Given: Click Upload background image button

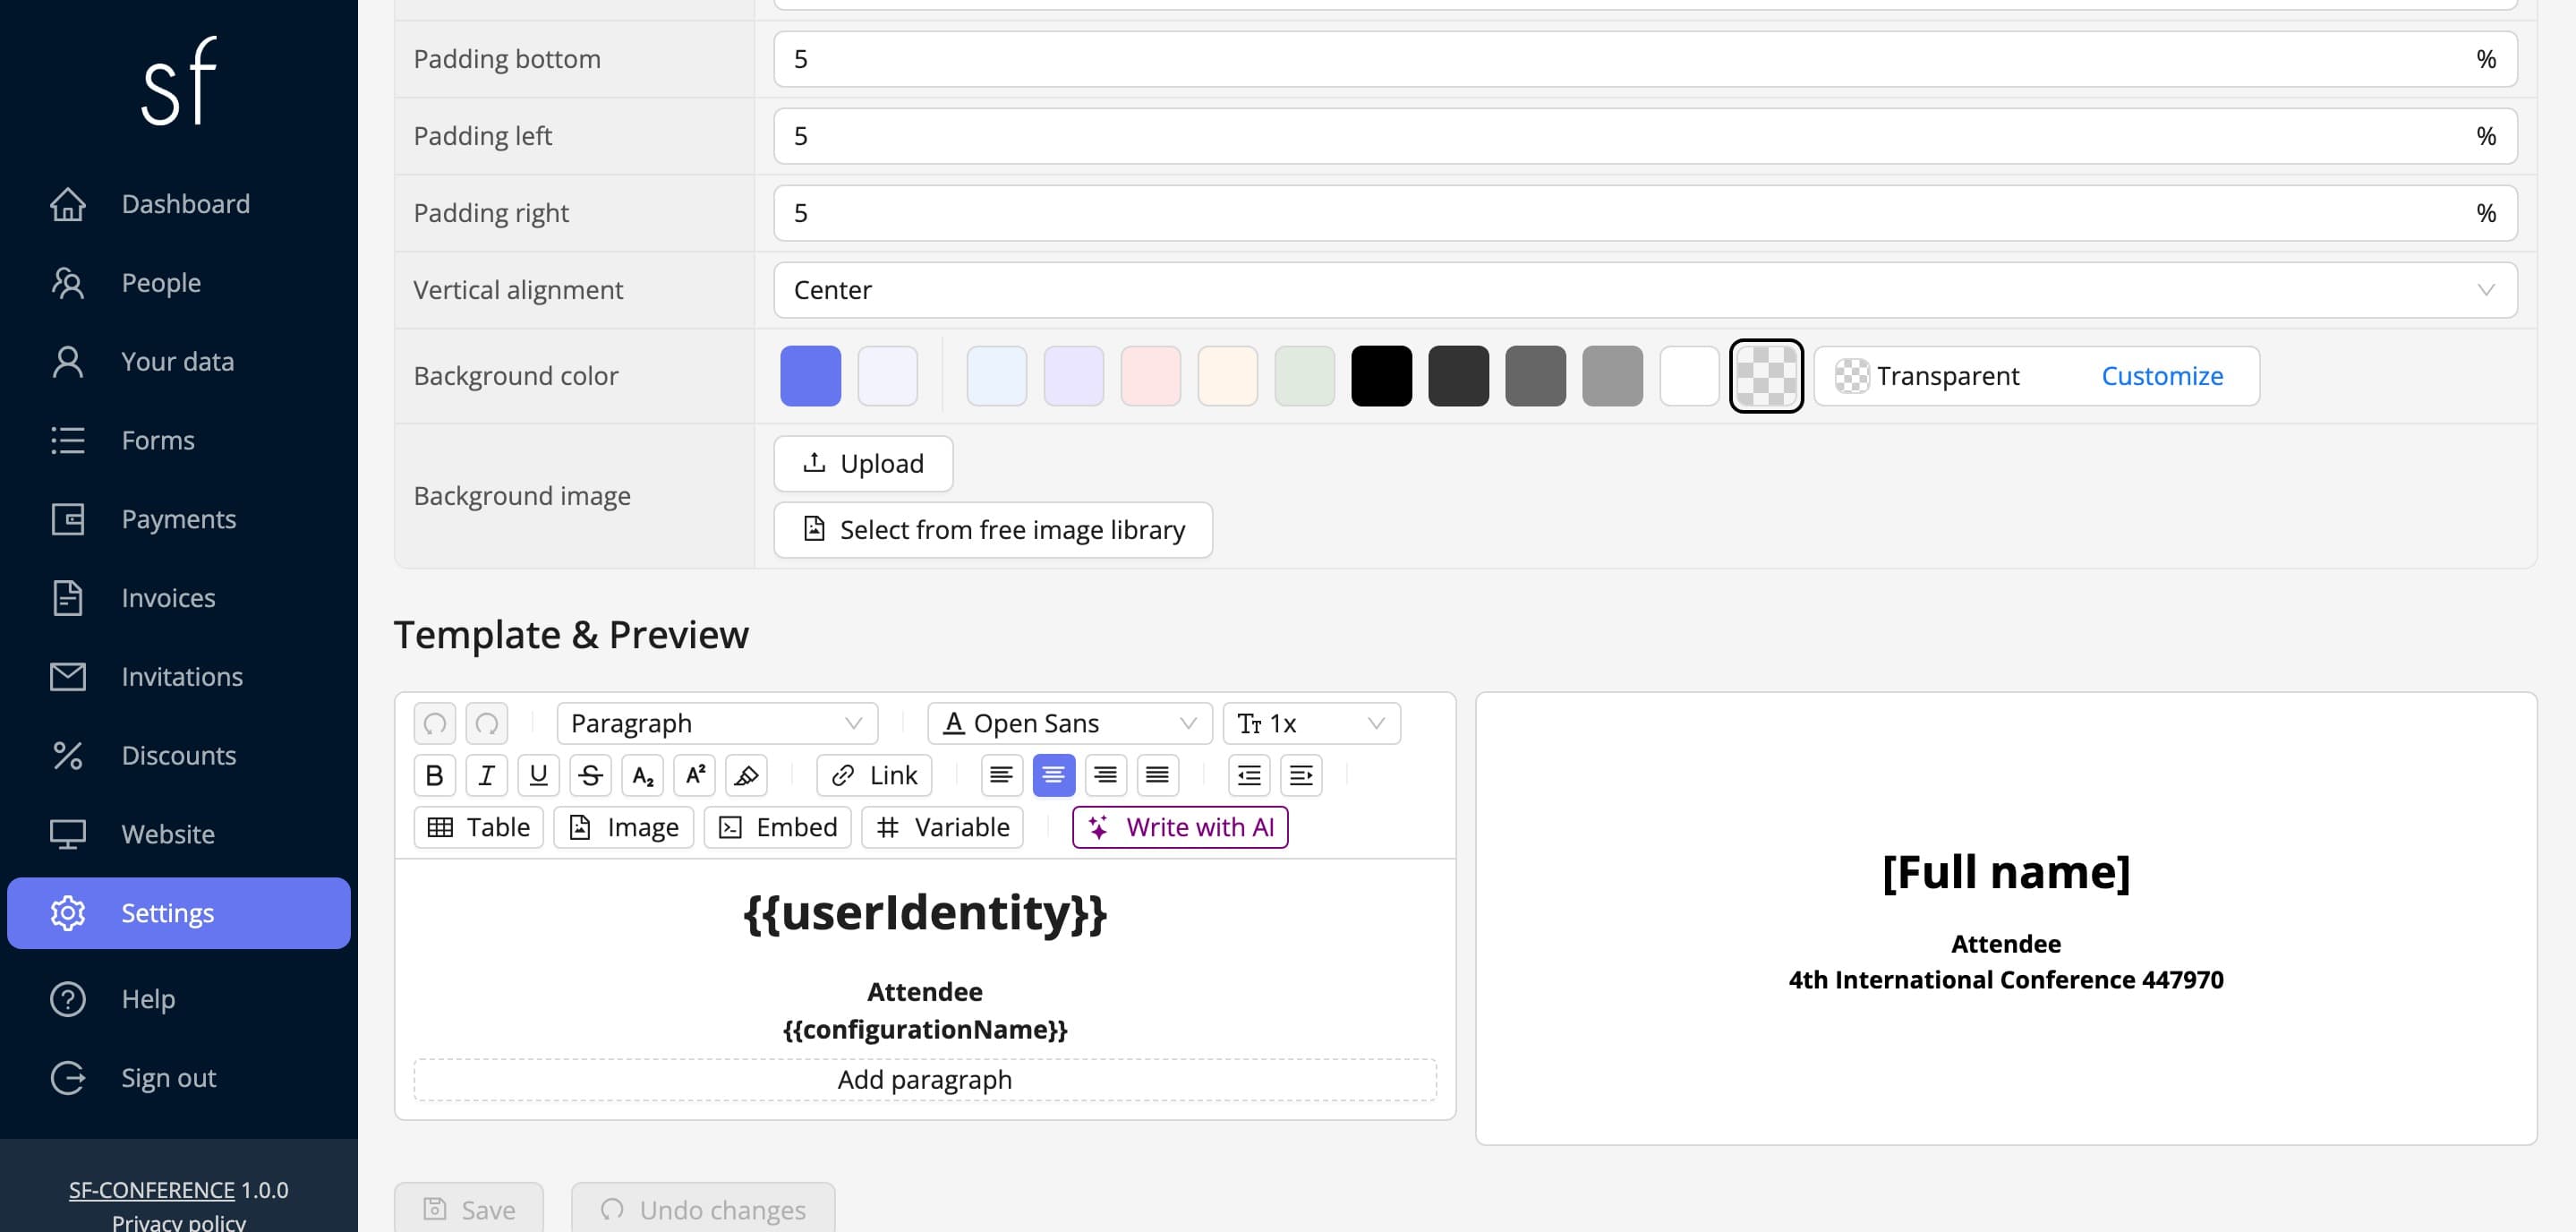Looking at the screenshot, I should (x=863, y=464).
